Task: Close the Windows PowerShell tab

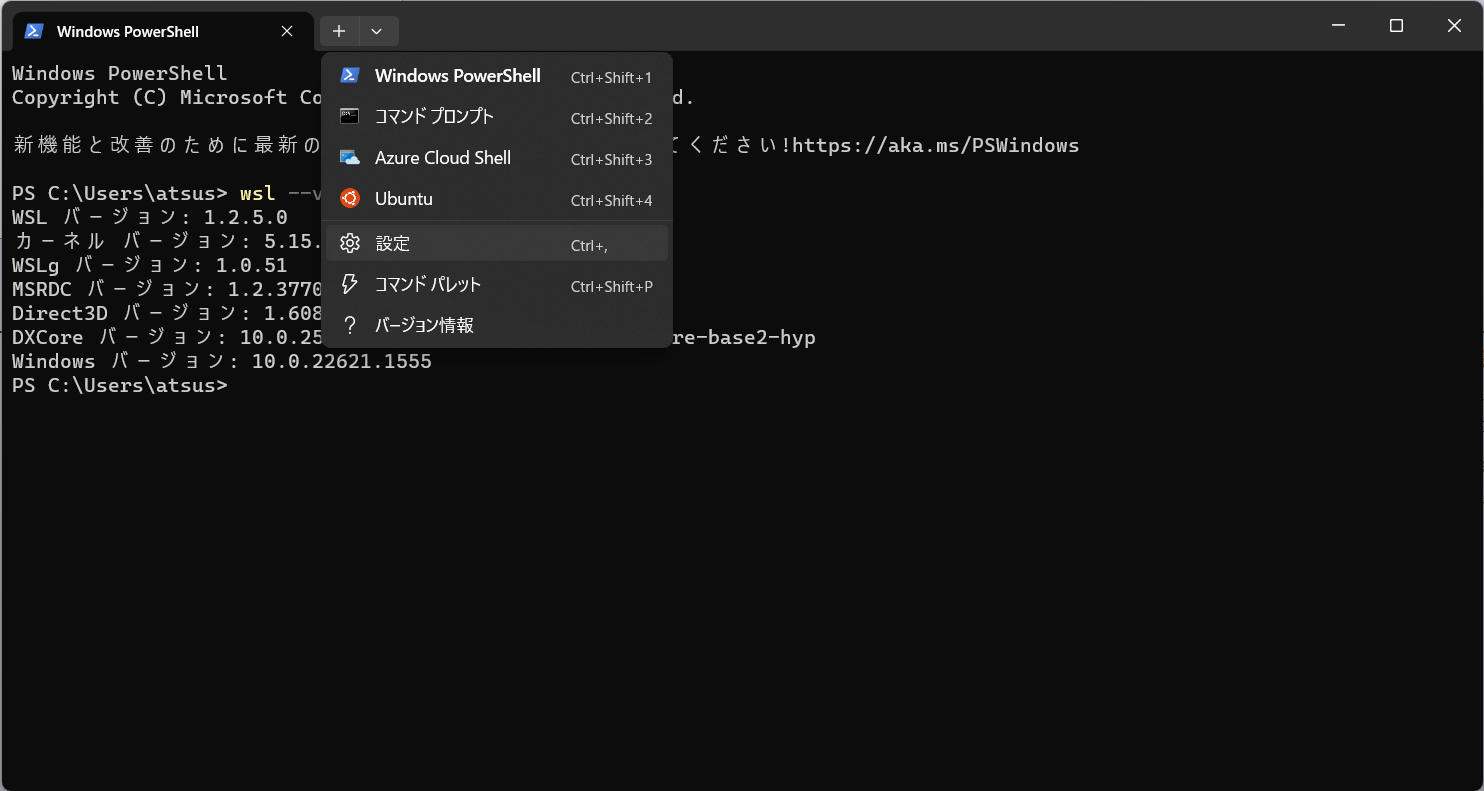Action: tap(287, 31)
